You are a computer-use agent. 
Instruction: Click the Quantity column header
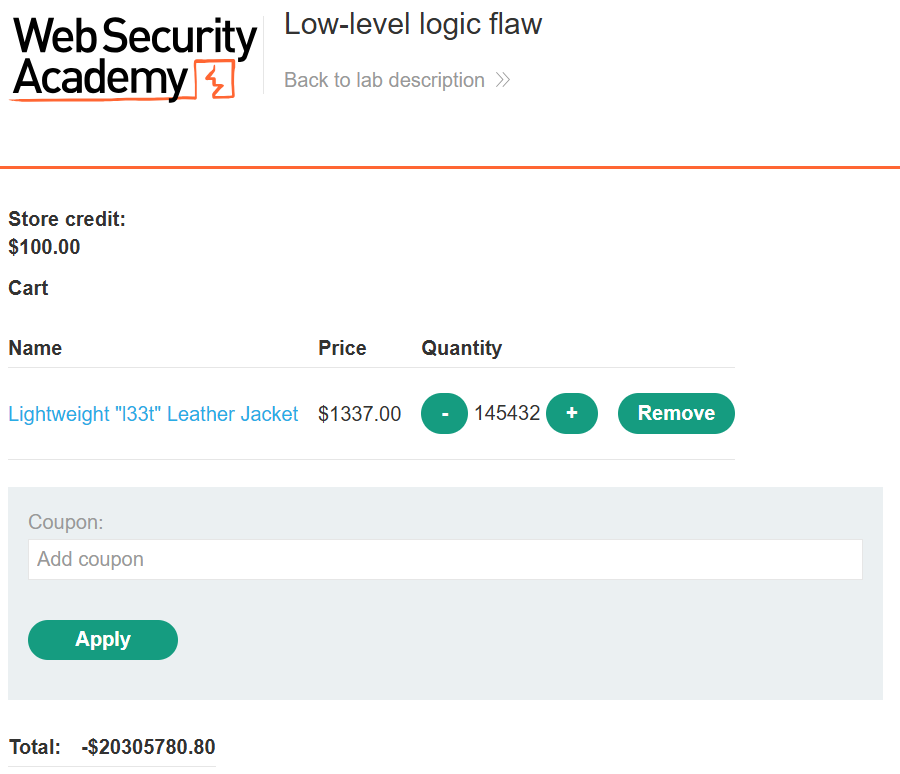pos(461,348)
